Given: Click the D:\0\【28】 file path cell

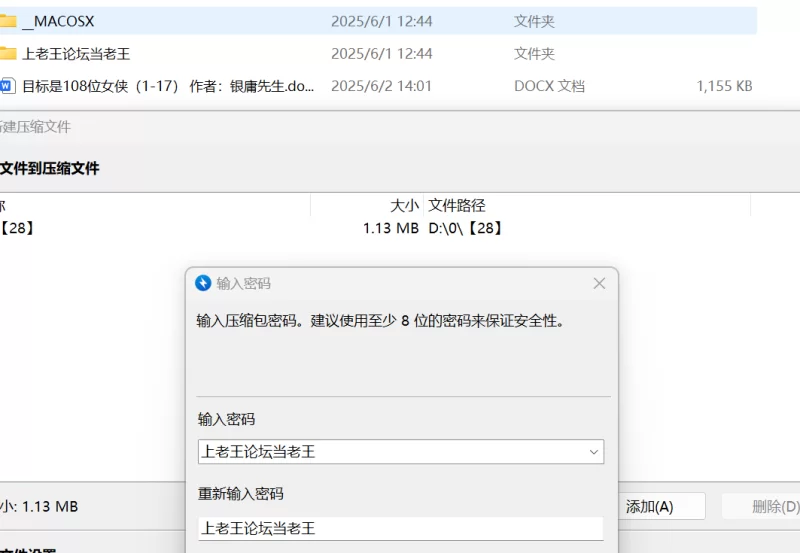Looking at the screenshot, I should (x=466, y=228).
